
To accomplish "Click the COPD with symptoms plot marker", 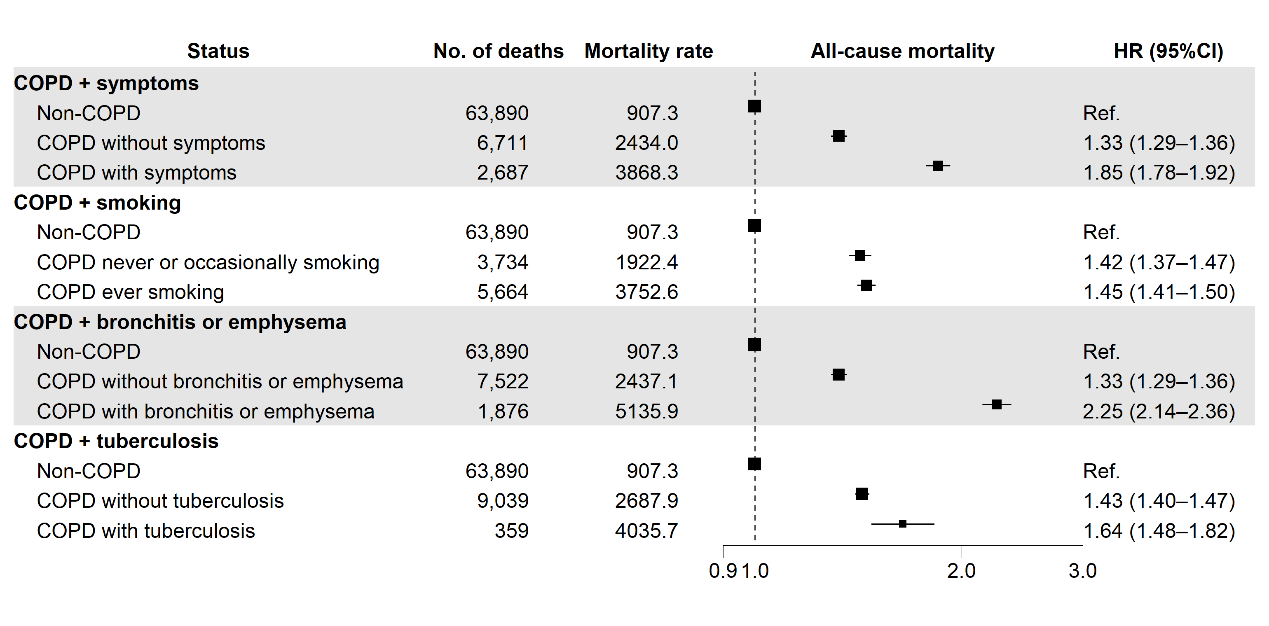I will [x=938, y=165].
